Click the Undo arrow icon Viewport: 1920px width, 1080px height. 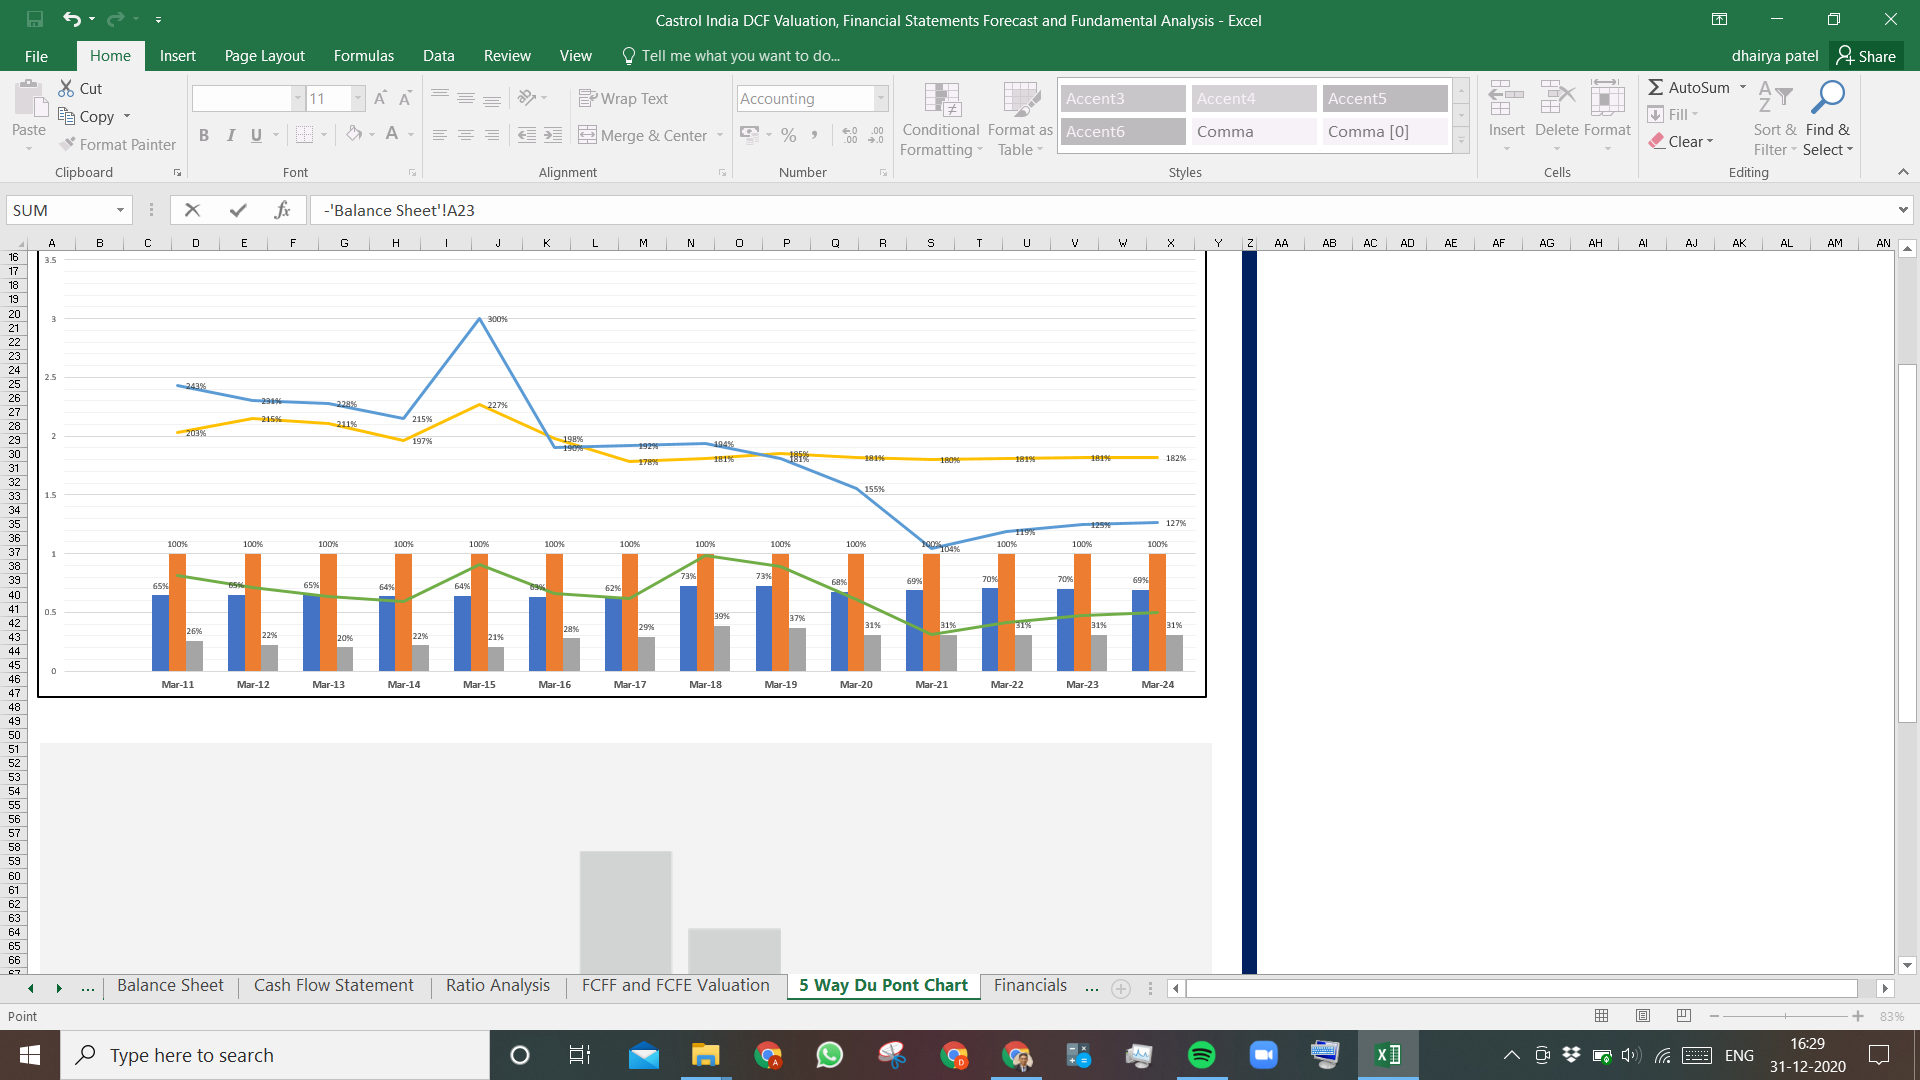(x=71, y=19)
